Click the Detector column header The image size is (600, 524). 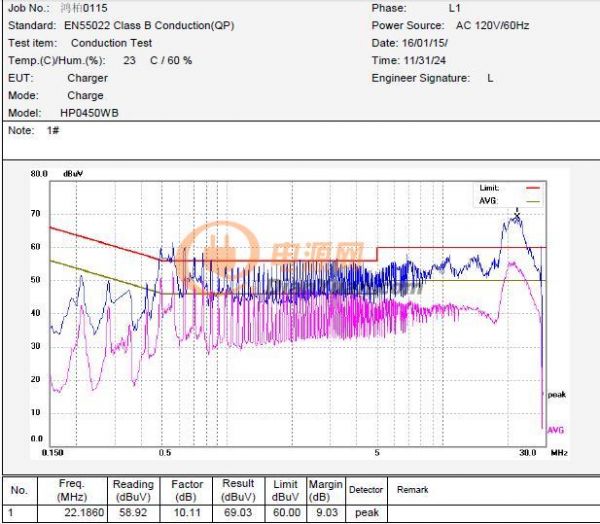pos(366,490)
